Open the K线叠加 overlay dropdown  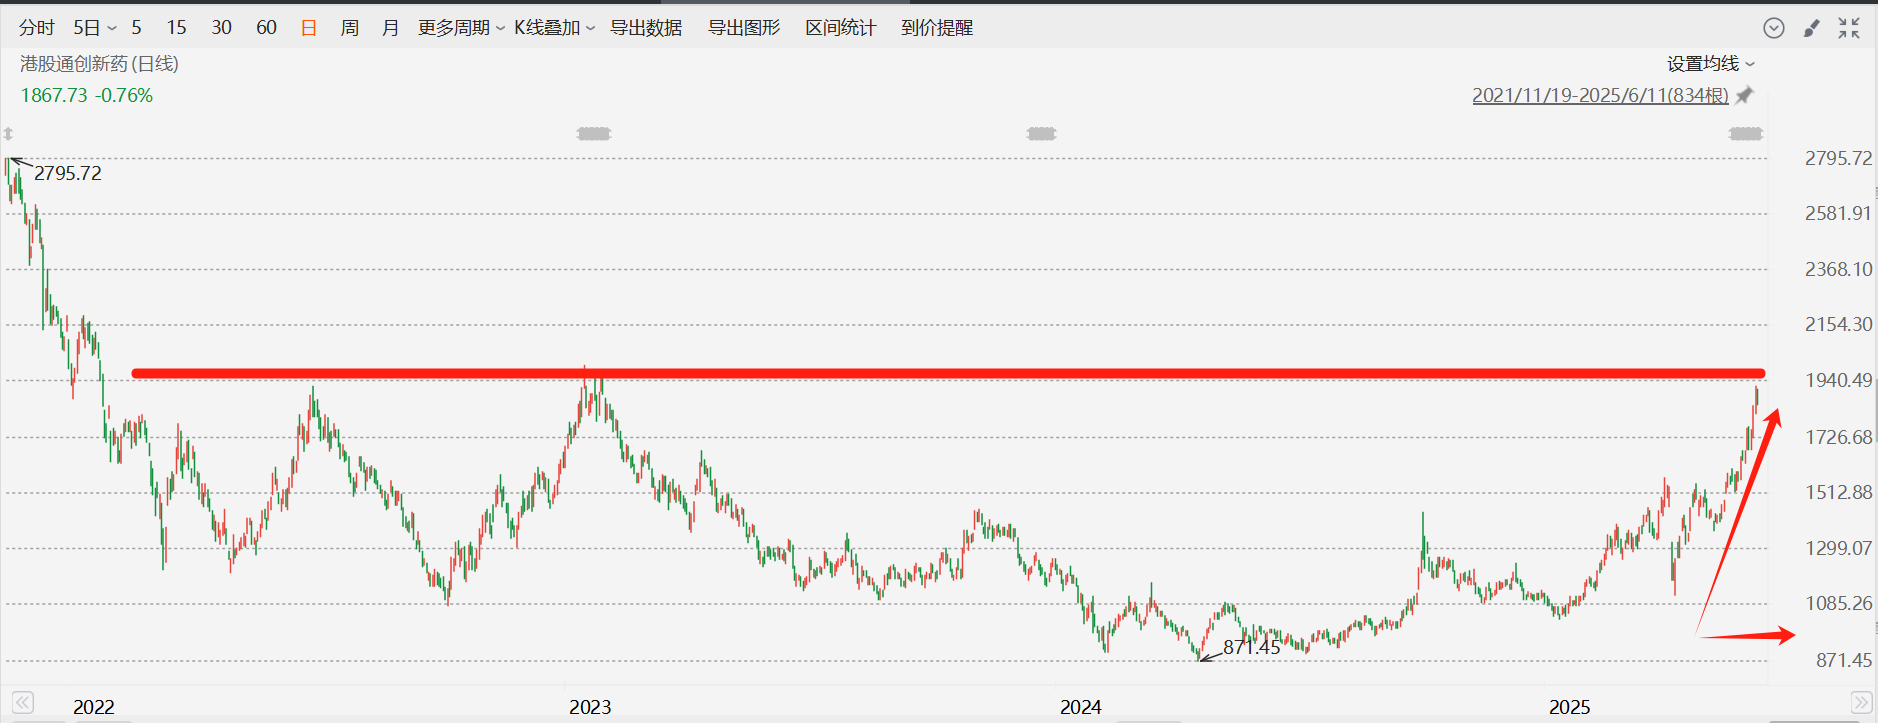point(555,28)
